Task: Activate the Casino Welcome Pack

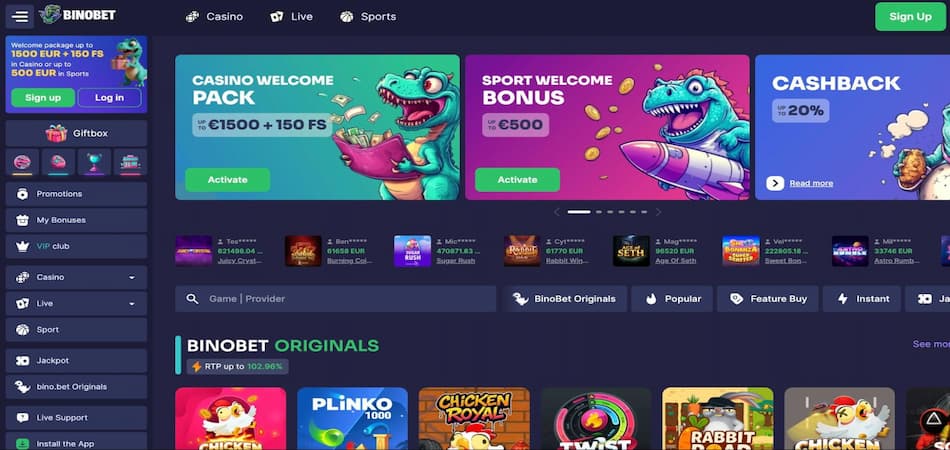Action: coord(228,180)
